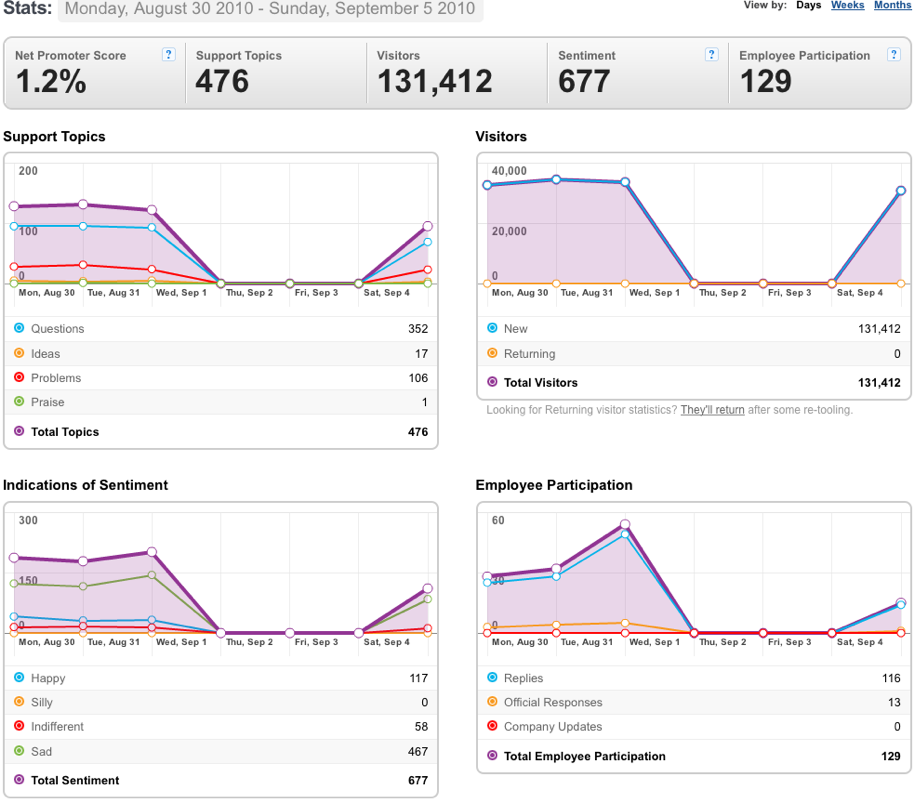This screenshot has width=915, height=804.
Task: Click Total Topics point on Tue, Aug 31
Action: click(83, 204)
